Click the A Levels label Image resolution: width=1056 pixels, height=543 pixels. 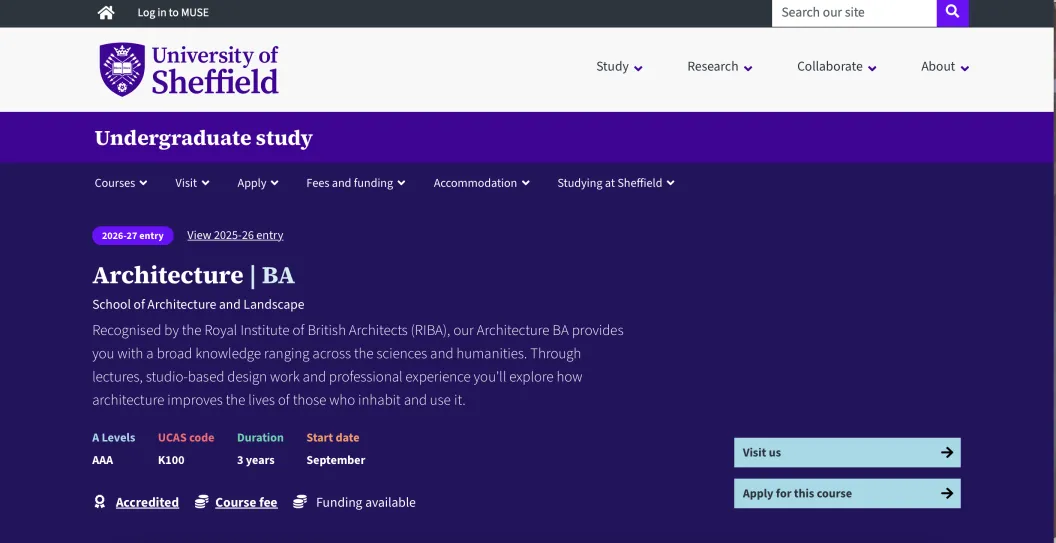click(113, 437)
